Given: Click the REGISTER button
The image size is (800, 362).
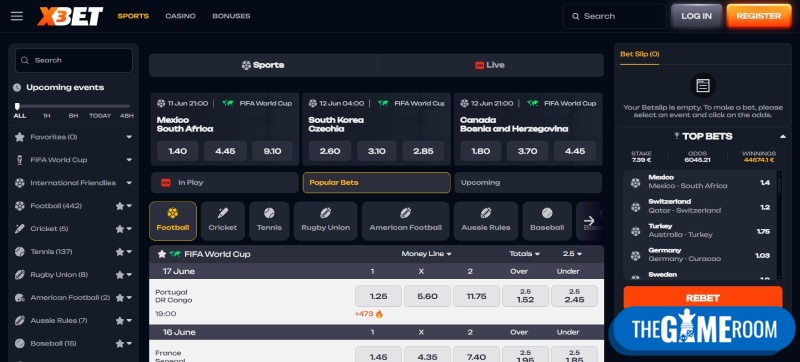Looking at the screenshot, I should tap(759, 16).
